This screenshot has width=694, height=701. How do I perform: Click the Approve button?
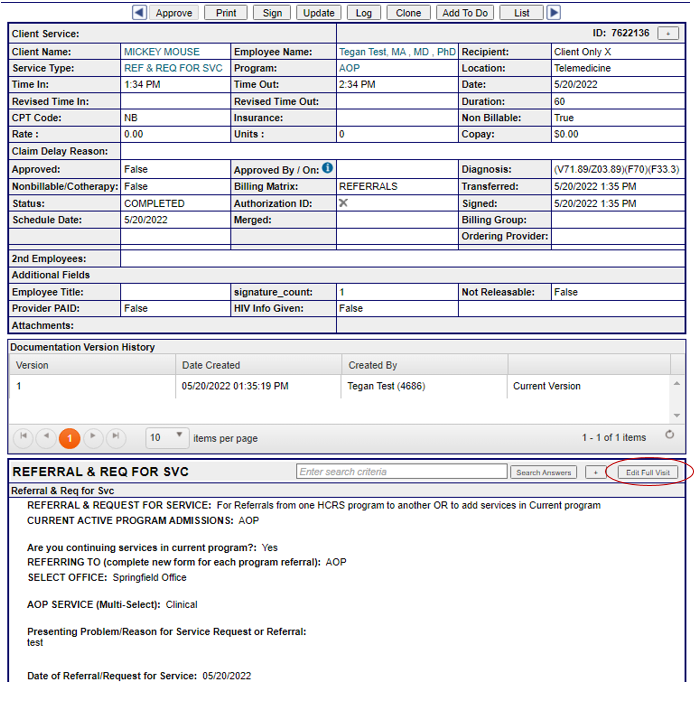(x=174, y=13)
